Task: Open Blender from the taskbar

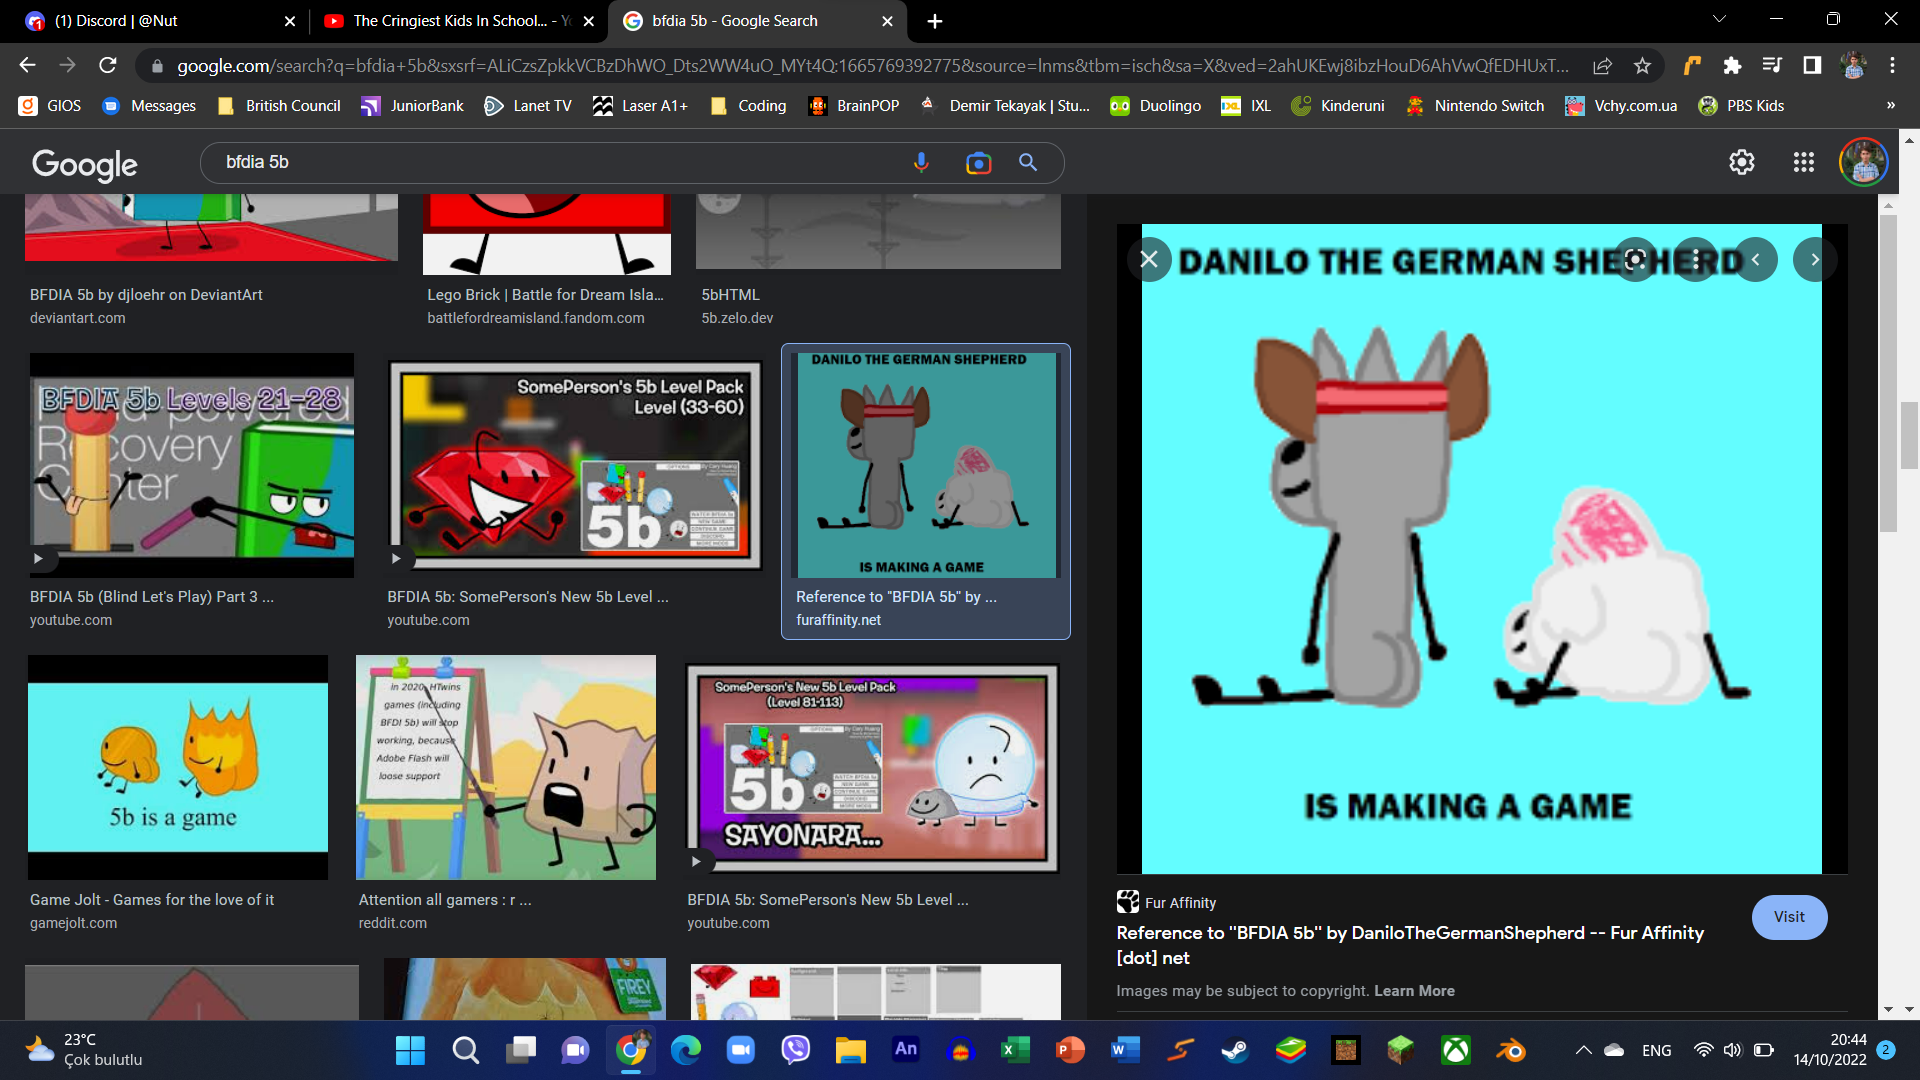Action: point(1510,1050)
